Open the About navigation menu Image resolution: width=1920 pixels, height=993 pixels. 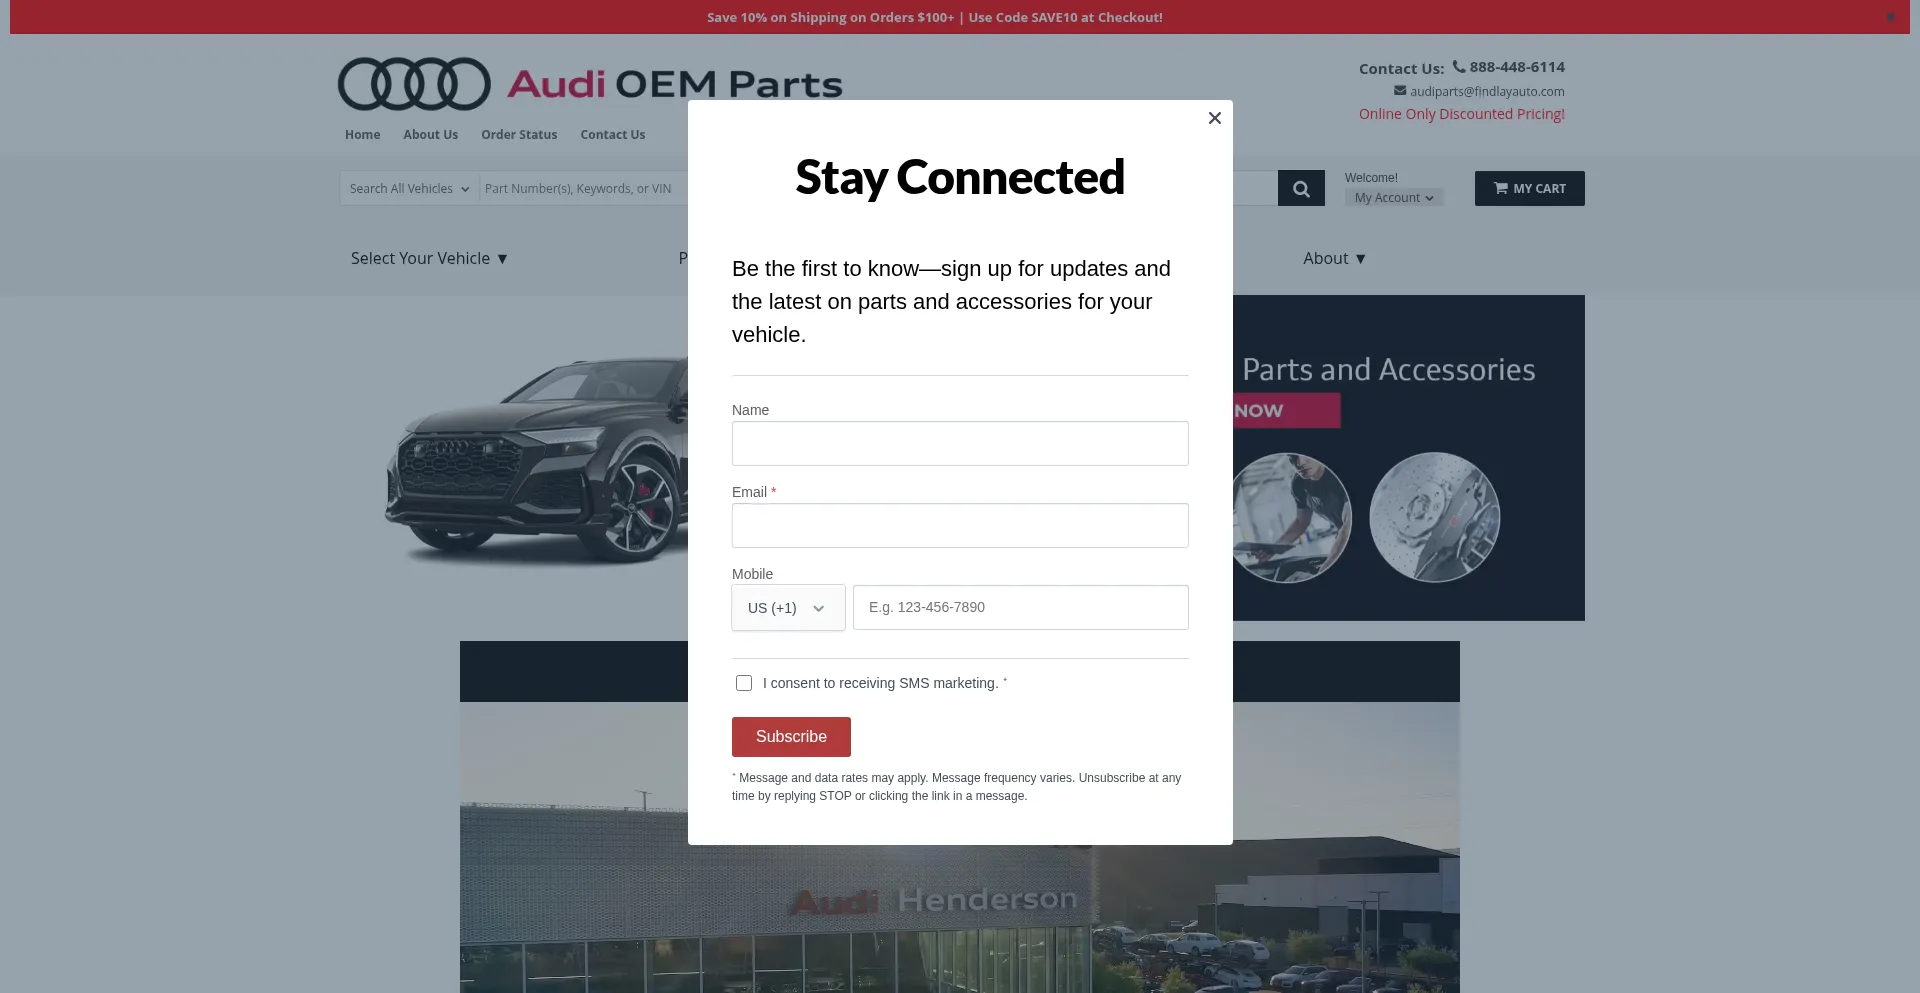1334,258
